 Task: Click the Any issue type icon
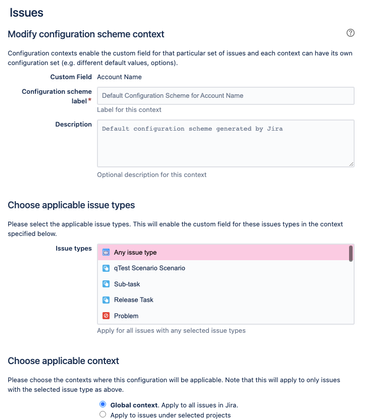click(106, 252)
